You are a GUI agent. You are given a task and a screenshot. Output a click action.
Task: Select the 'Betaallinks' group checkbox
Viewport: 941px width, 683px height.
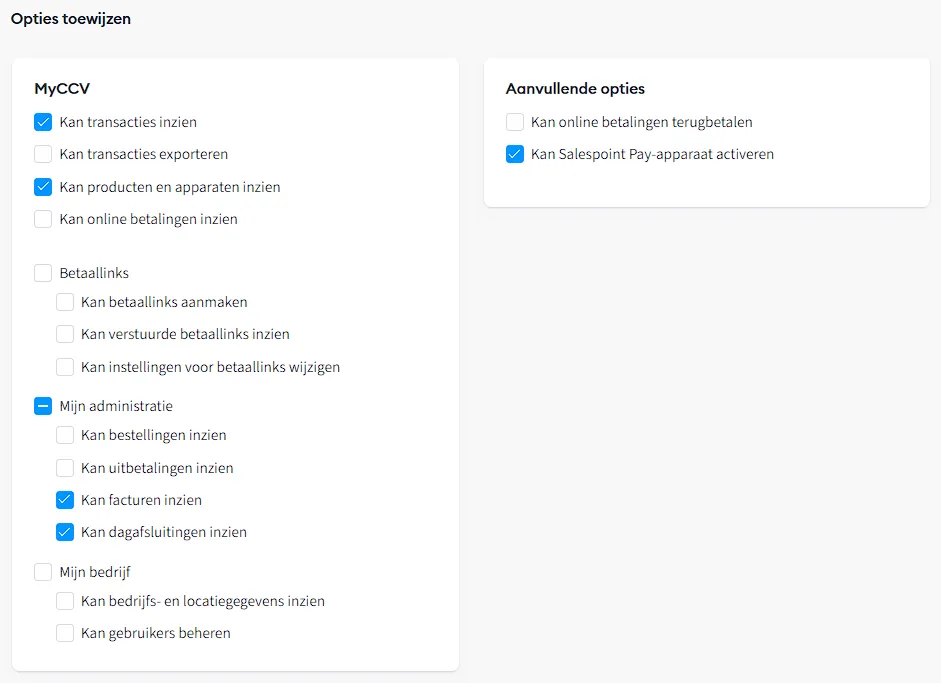pyautogui.click(x=43, y=273)
